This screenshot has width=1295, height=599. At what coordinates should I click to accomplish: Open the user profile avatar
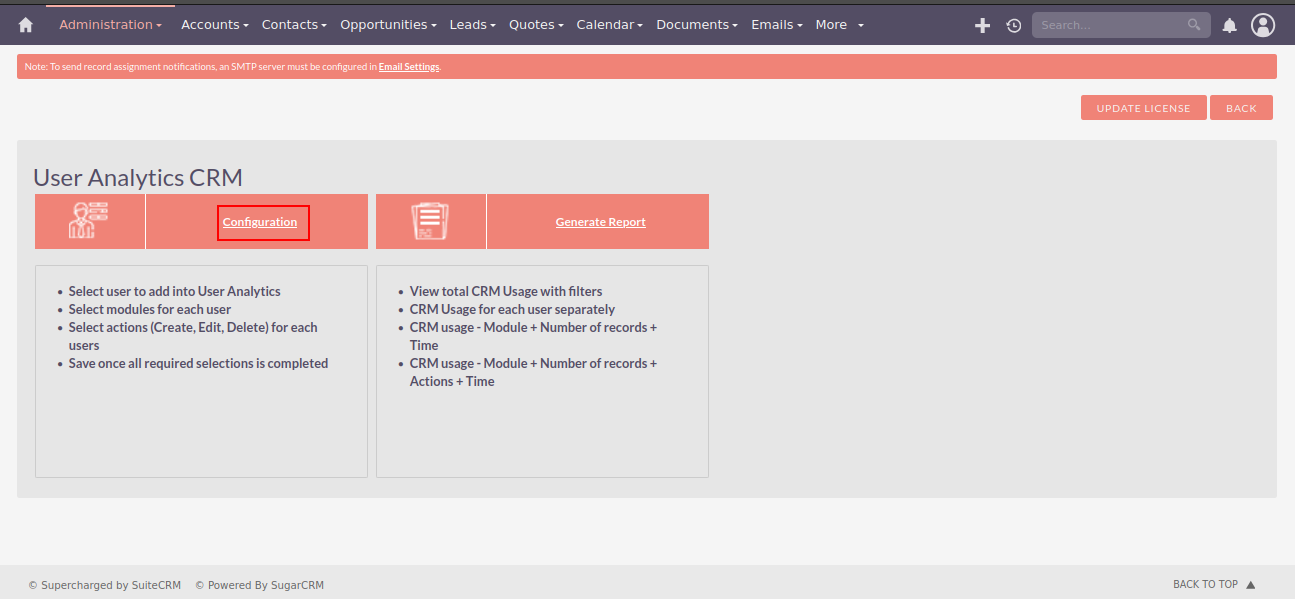point(1262,24)
